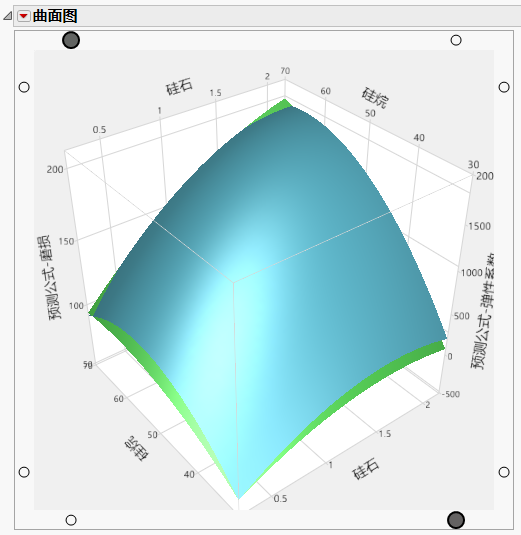Click the 硅烷 axis label on the top-right edge
Viewport: 521px width, 535px height.
click(375, 98)
